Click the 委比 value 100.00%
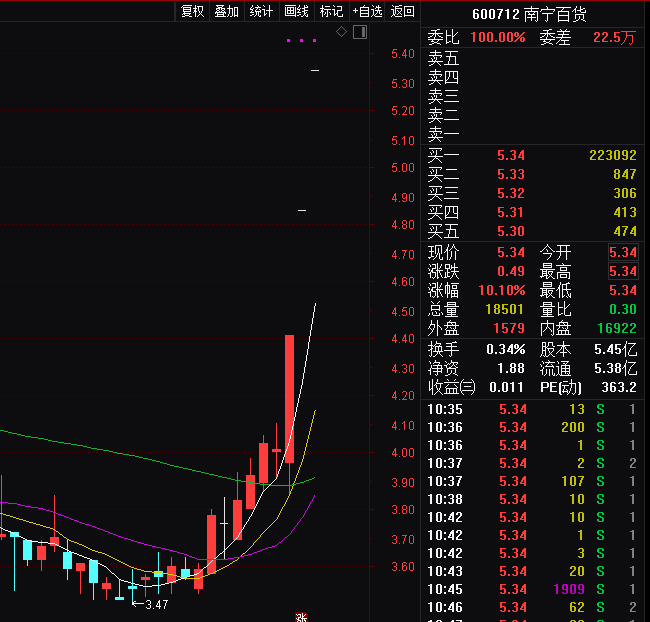The width and height of the screenshot is (650, 622). pyautogui.click(x=498, y=37)
